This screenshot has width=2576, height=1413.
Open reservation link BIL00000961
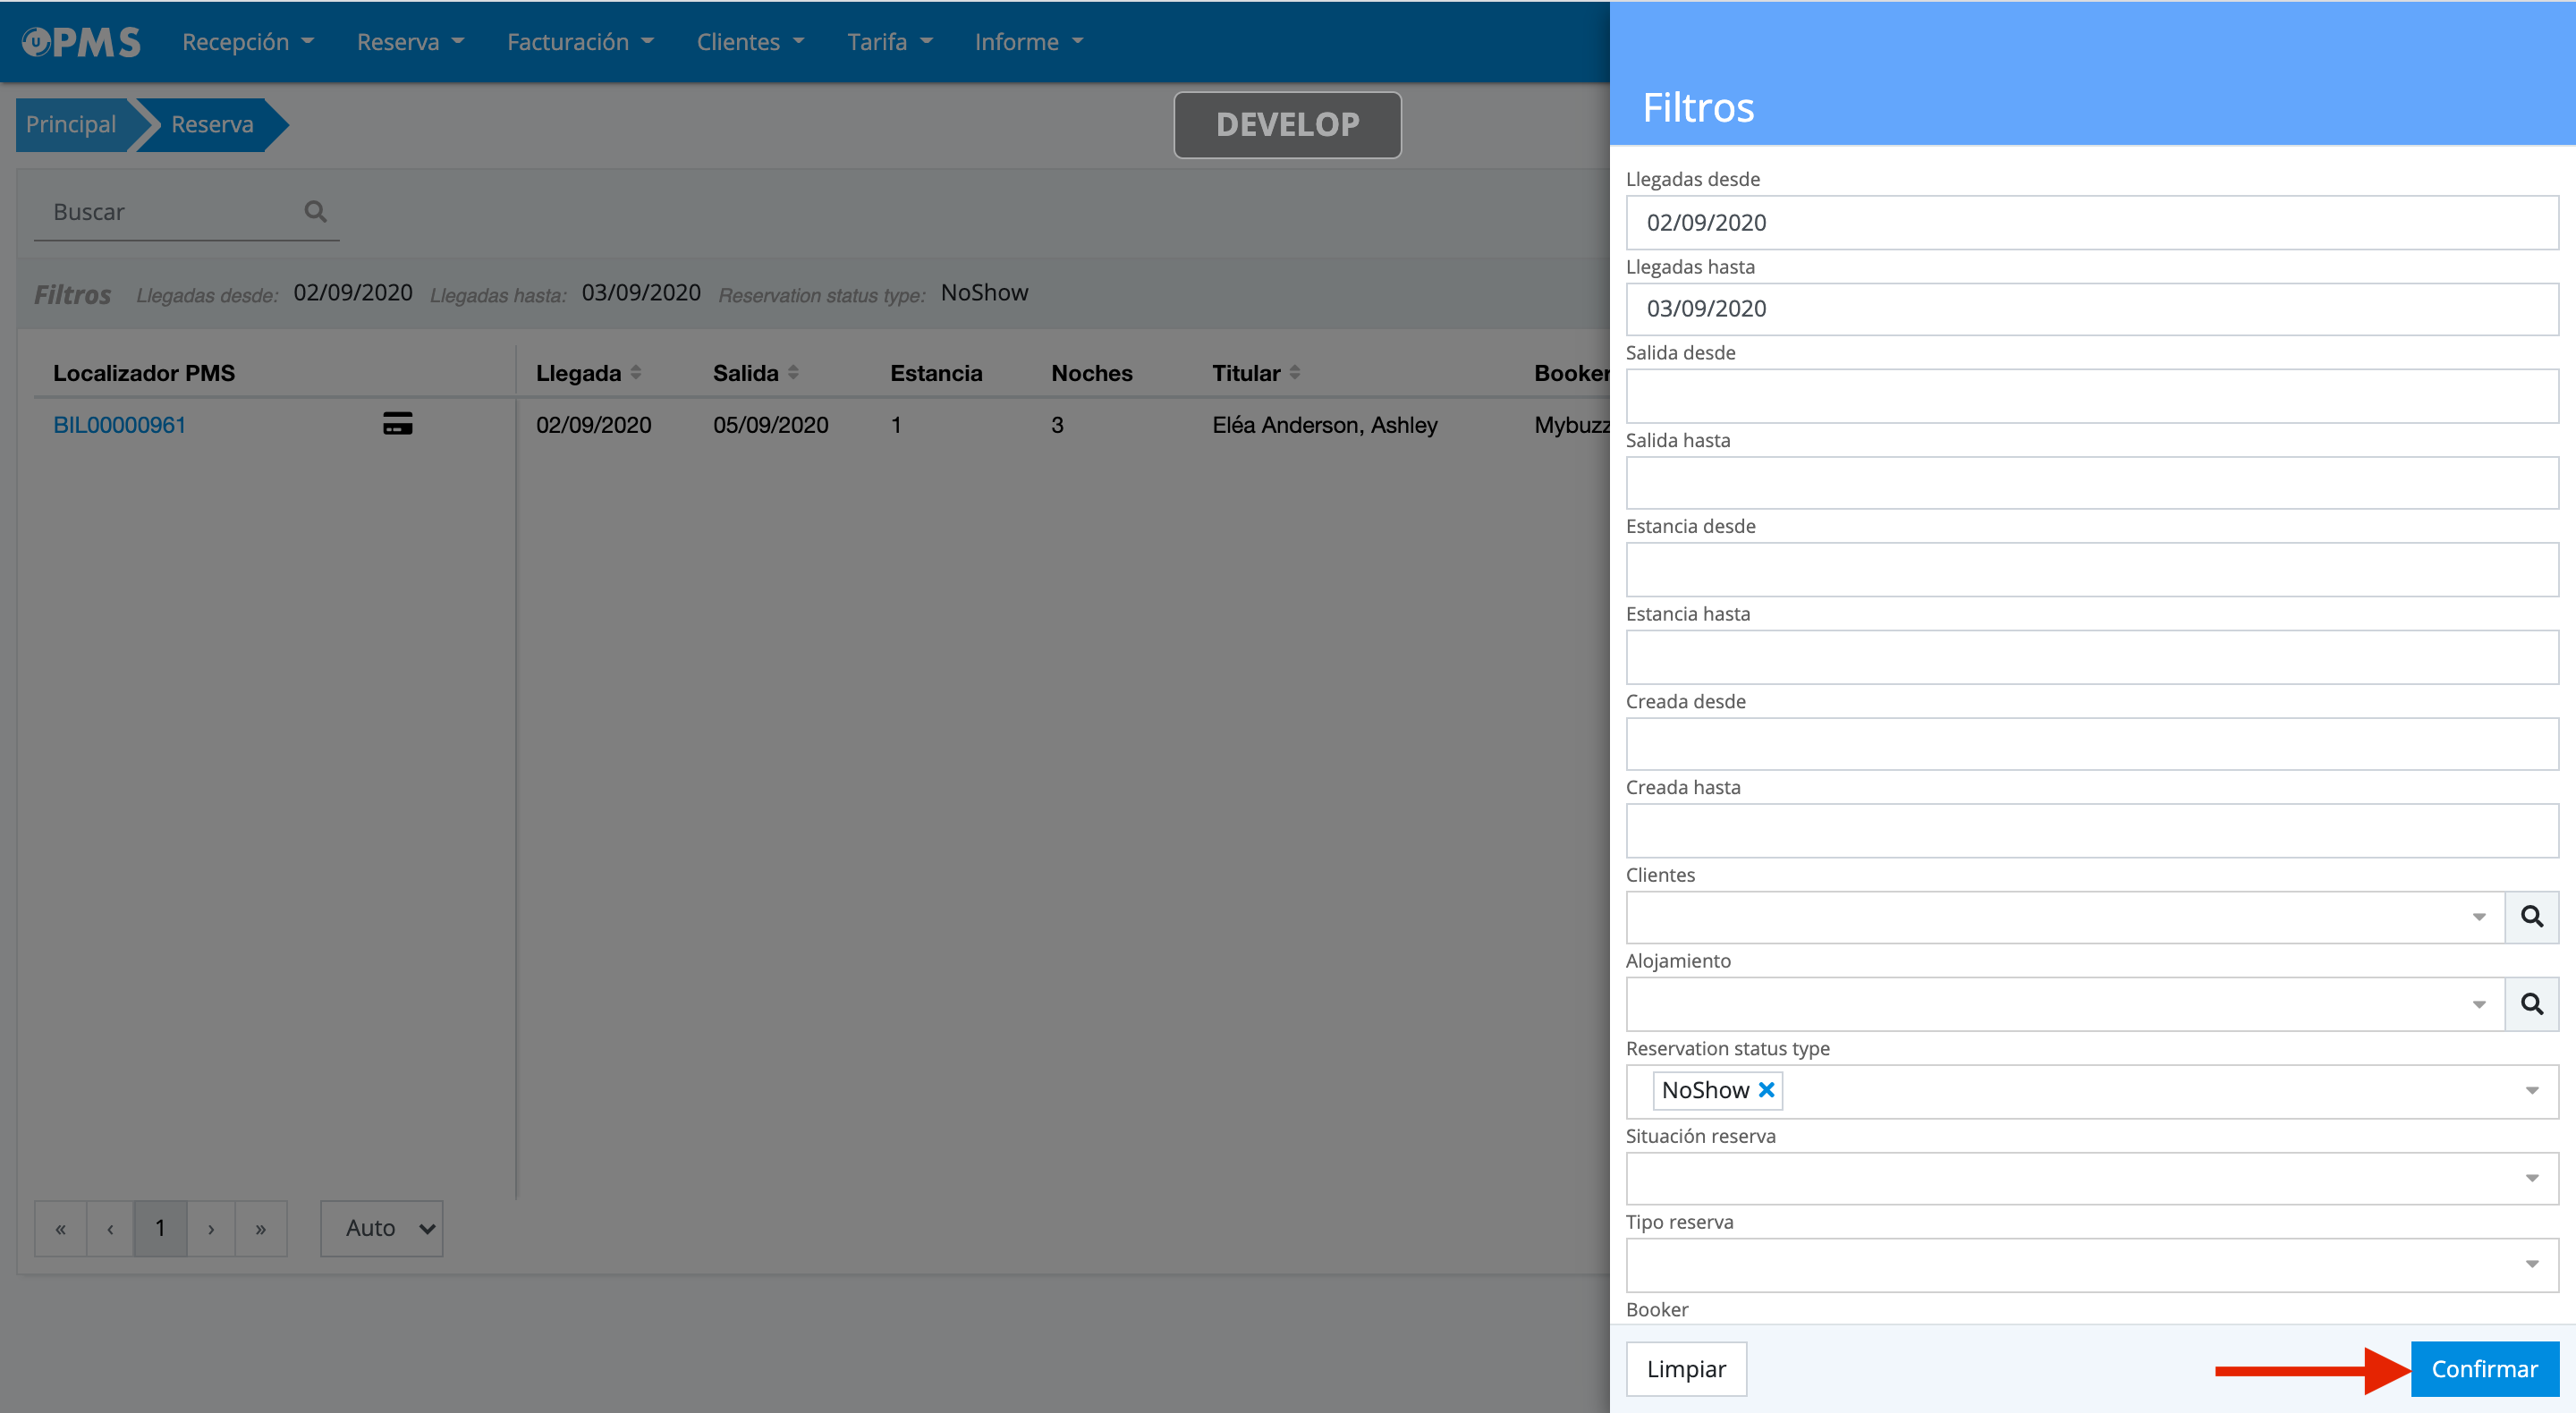(x=119, y=425)
